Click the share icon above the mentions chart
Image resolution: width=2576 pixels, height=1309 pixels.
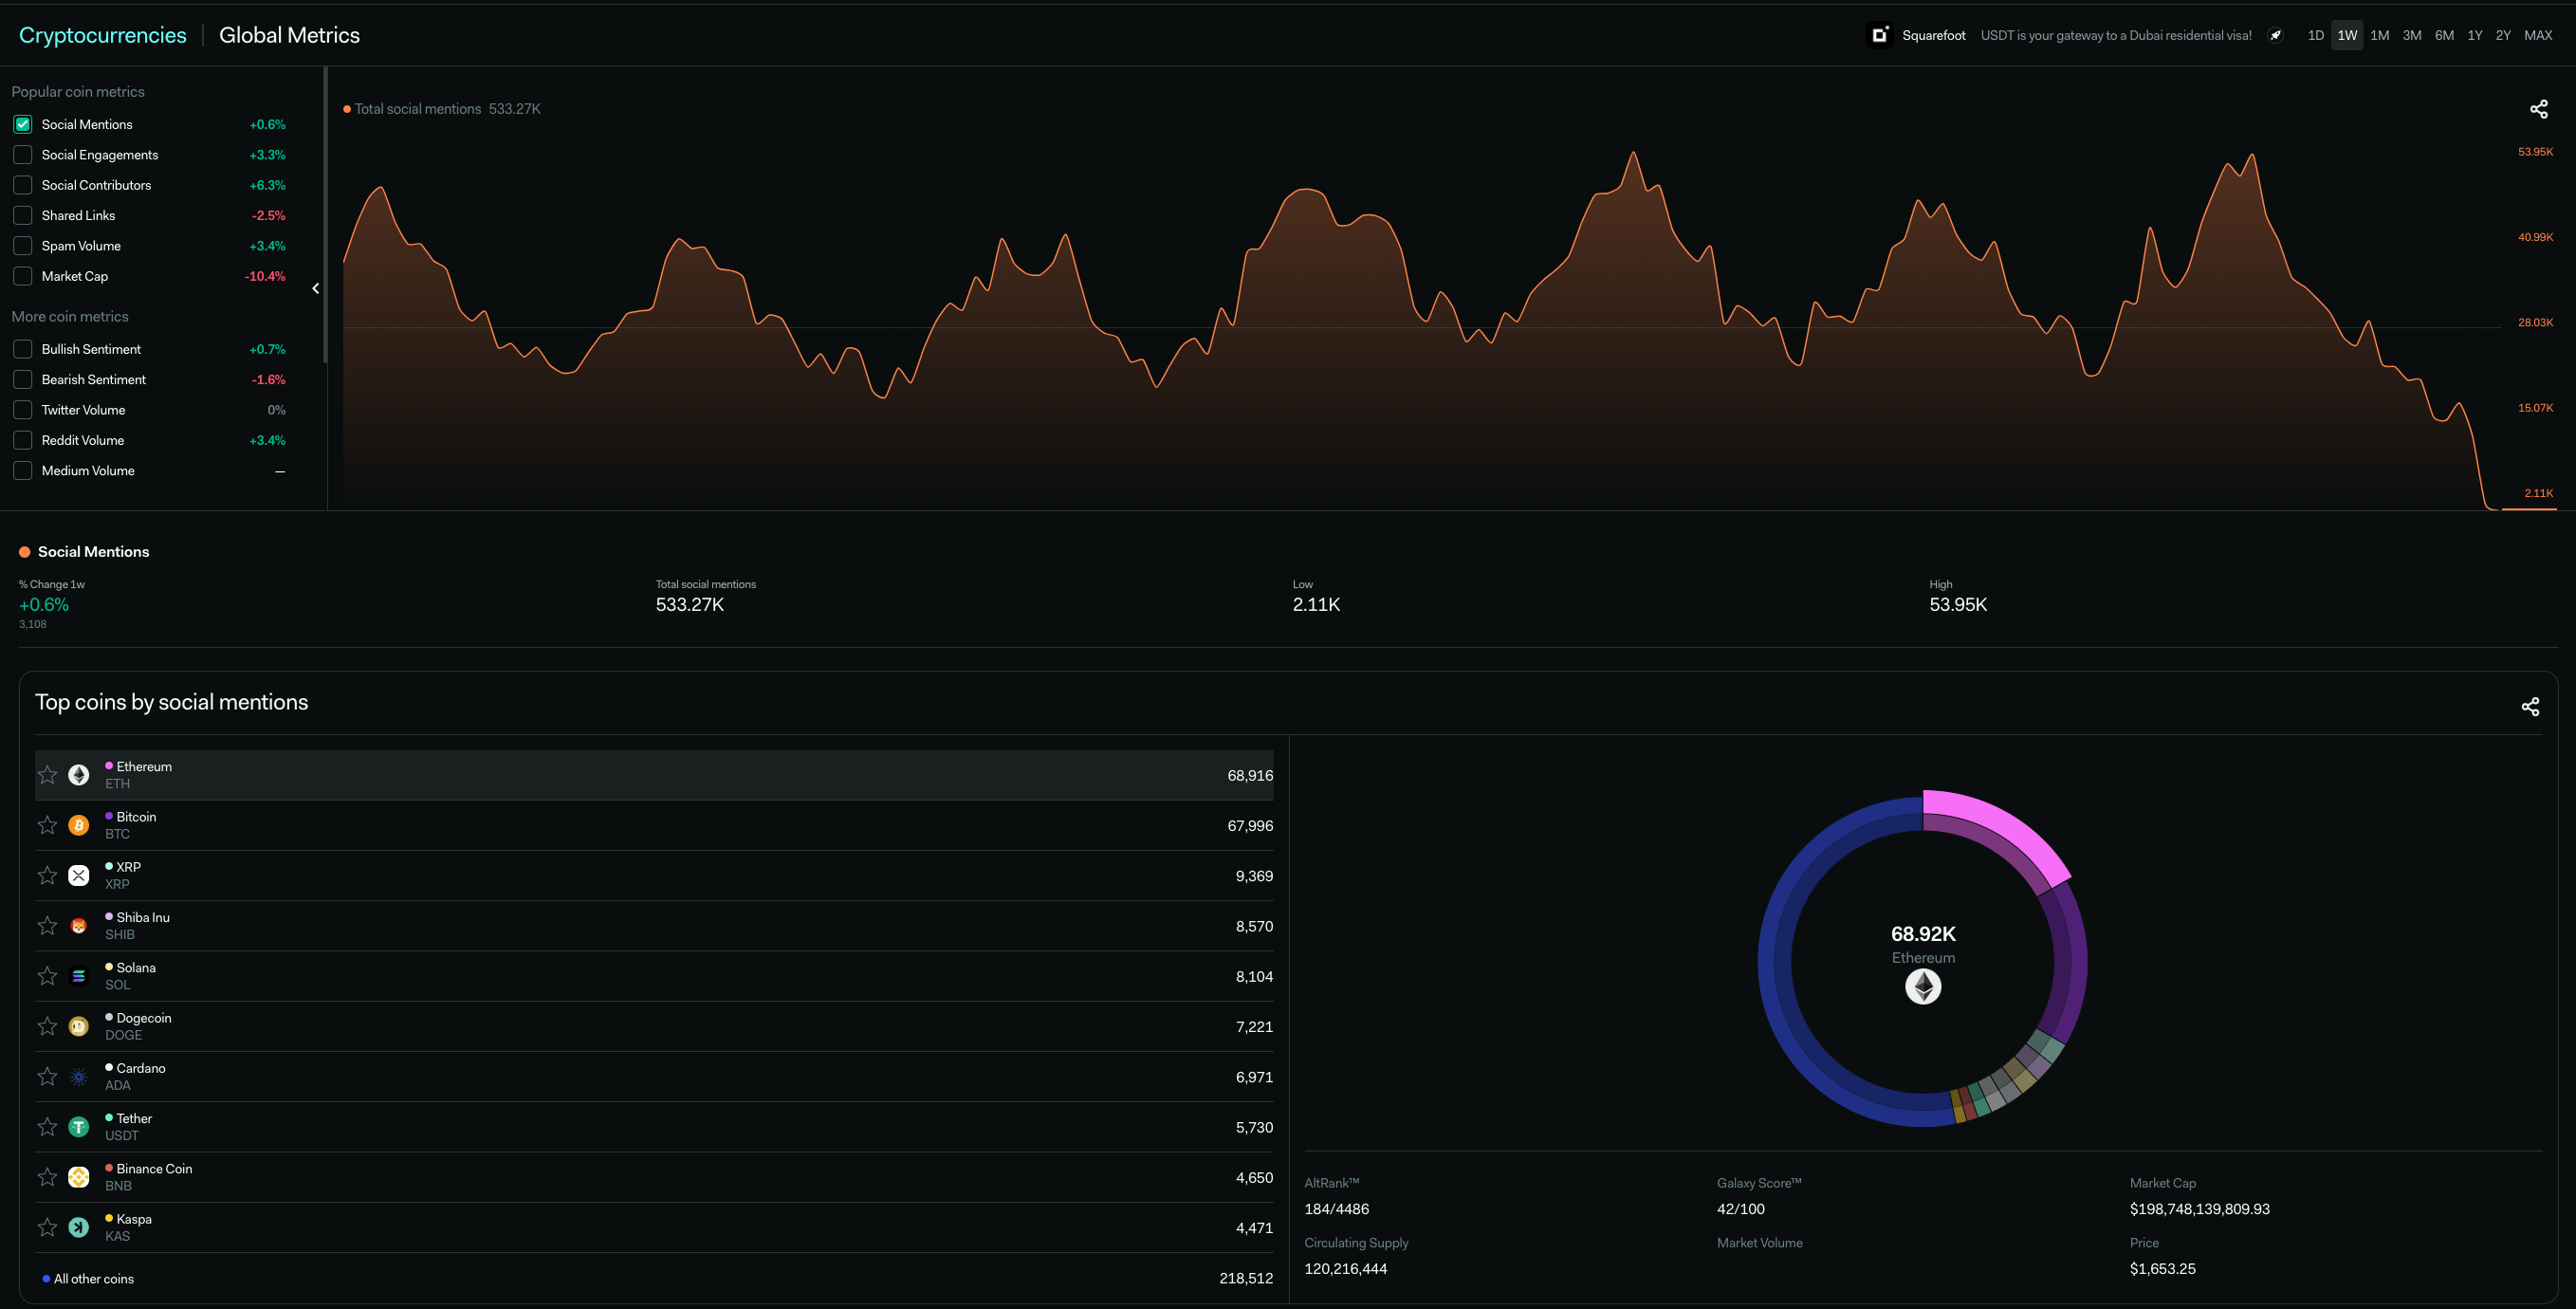coord(2538,109)
